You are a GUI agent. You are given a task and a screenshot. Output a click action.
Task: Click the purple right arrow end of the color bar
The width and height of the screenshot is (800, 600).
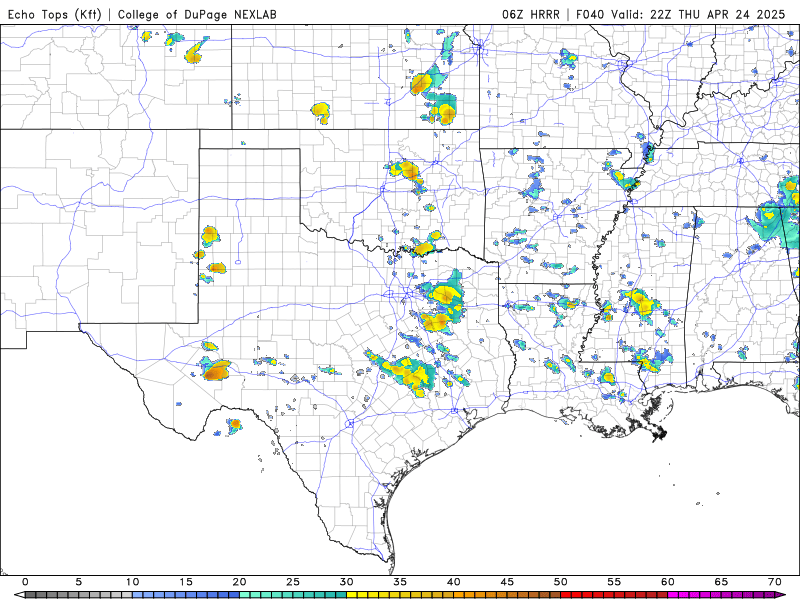coord(781,595)
